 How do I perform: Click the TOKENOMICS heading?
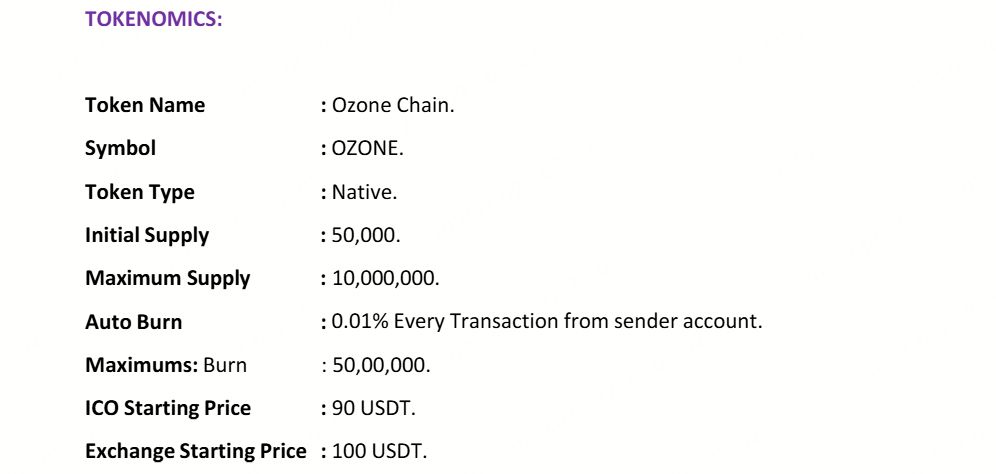[154, 19]
